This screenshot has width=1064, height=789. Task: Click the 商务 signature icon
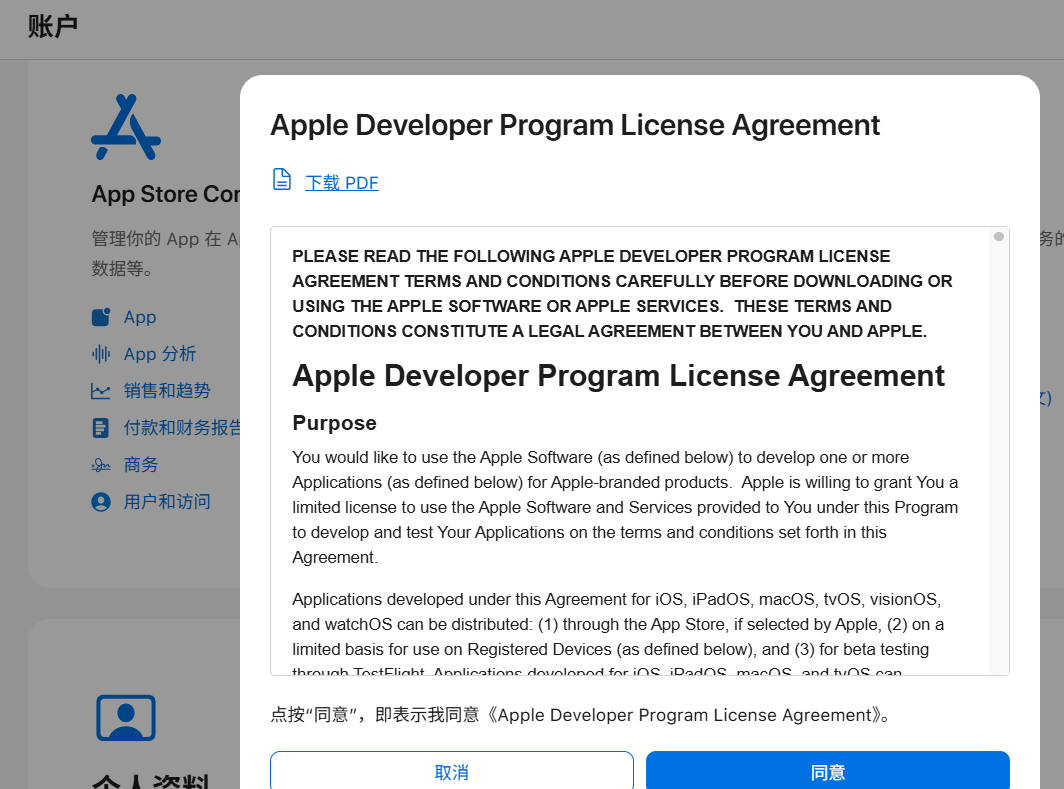100,465
